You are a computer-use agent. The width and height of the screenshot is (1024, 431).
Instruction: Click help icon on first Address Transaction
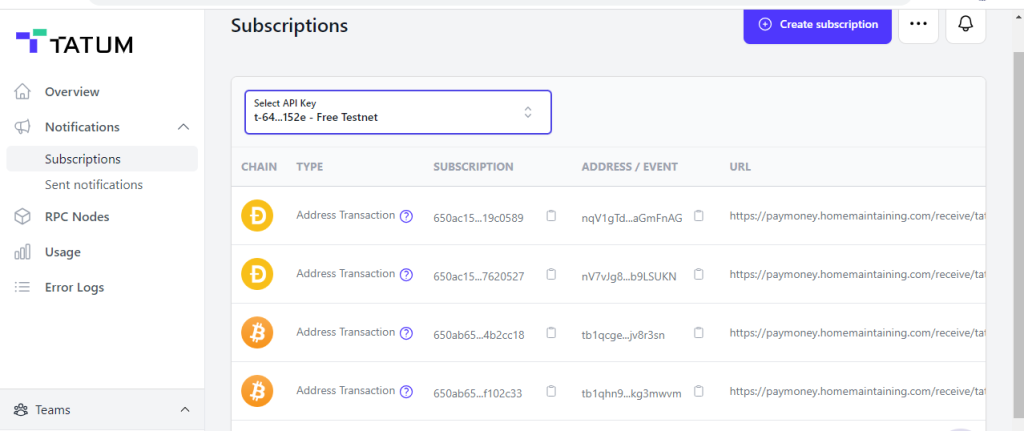[x=406, y=216]
